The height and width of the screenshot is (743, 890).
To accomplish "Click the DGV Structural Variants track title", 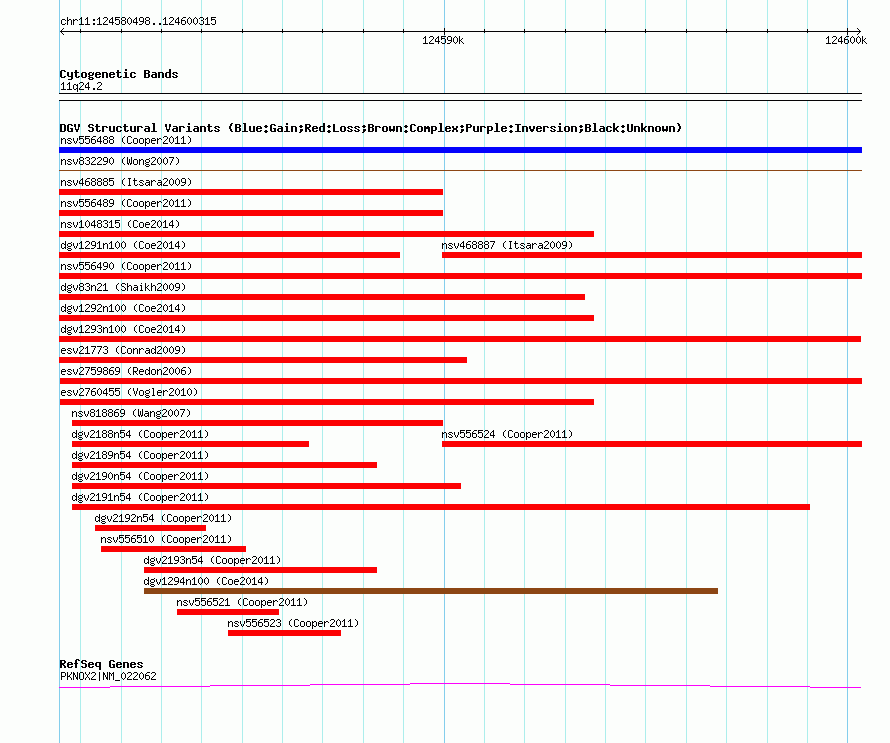I will pos(371,128).
